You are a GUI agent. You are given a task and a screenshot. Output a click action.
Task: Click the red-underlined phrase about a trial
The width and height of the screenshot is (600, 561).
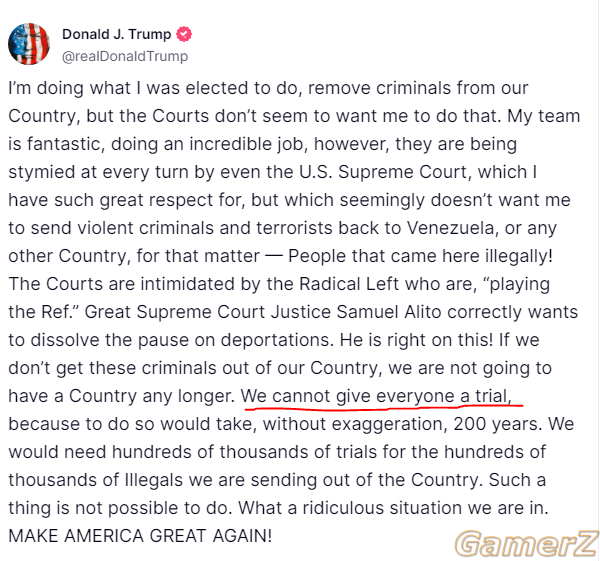point(376,396)
